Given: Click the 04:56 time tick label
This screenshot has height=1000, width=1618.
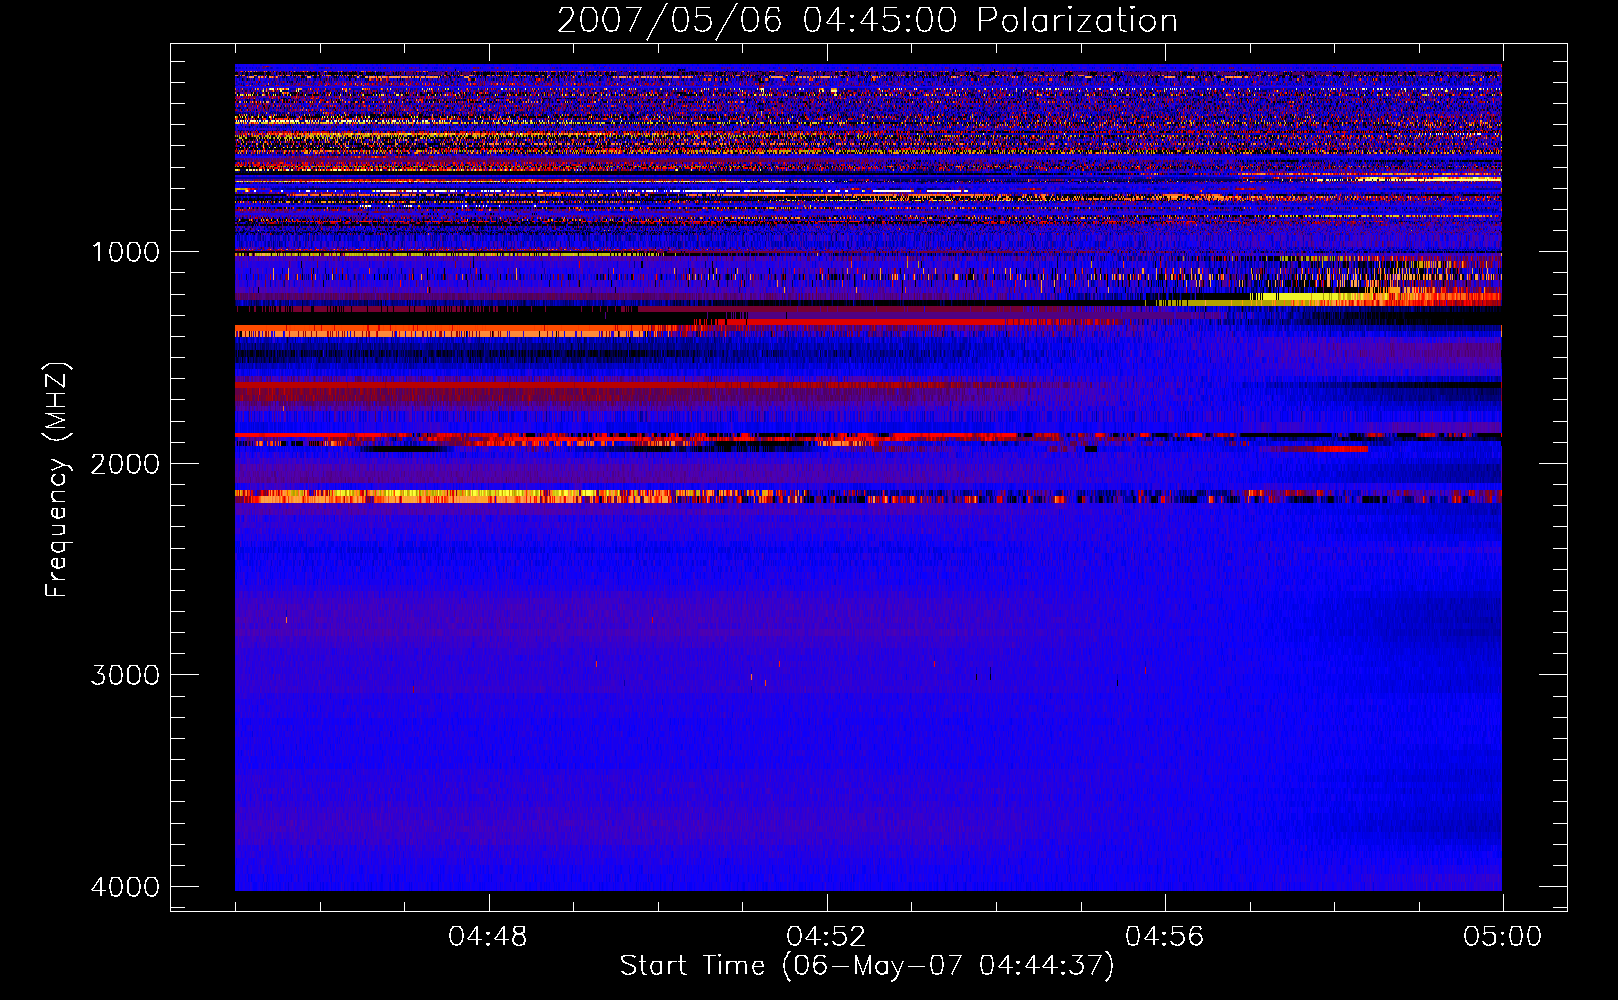Looking at the screenshot, I should (1165, 937).
